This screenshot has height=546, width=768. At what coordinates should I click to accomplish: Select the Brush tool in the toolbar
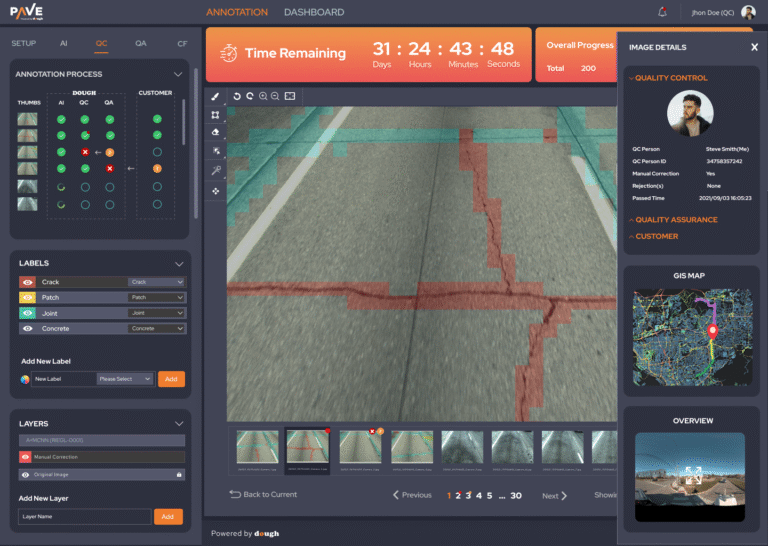tap(215, 97)
